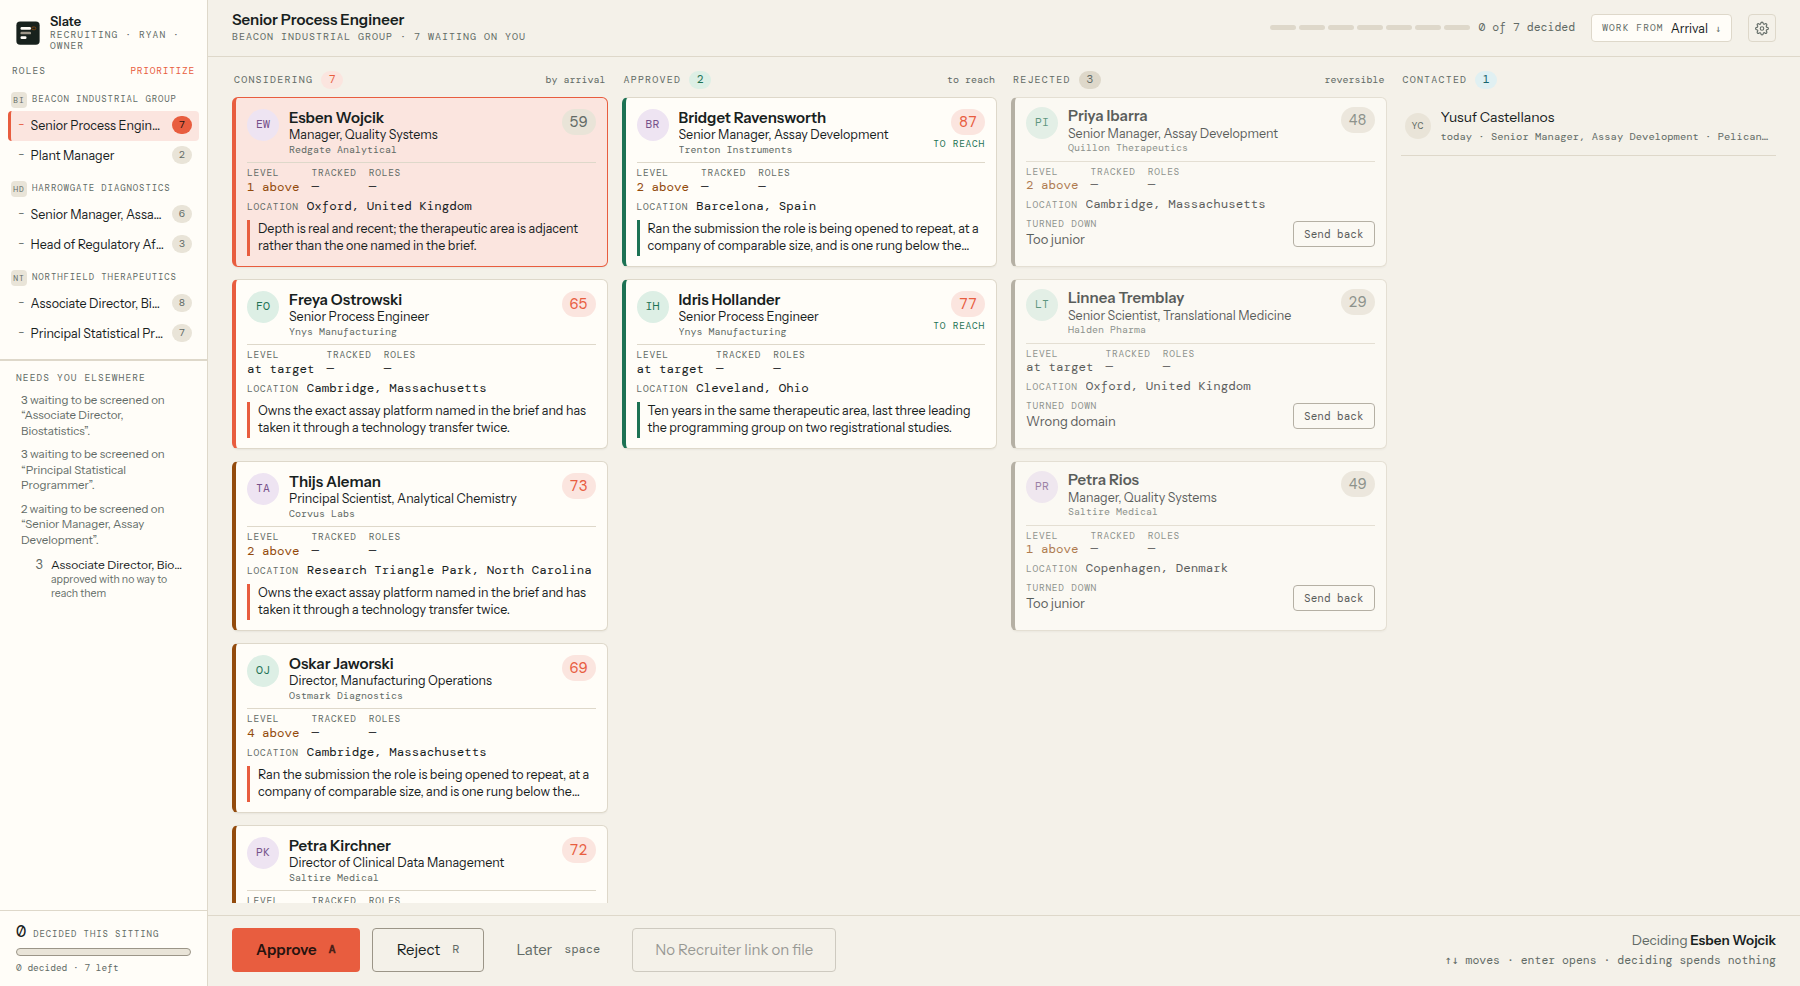Click the HD Harrowgate Diagnostics badge
1800x986 pixels.
click(18, 189)
